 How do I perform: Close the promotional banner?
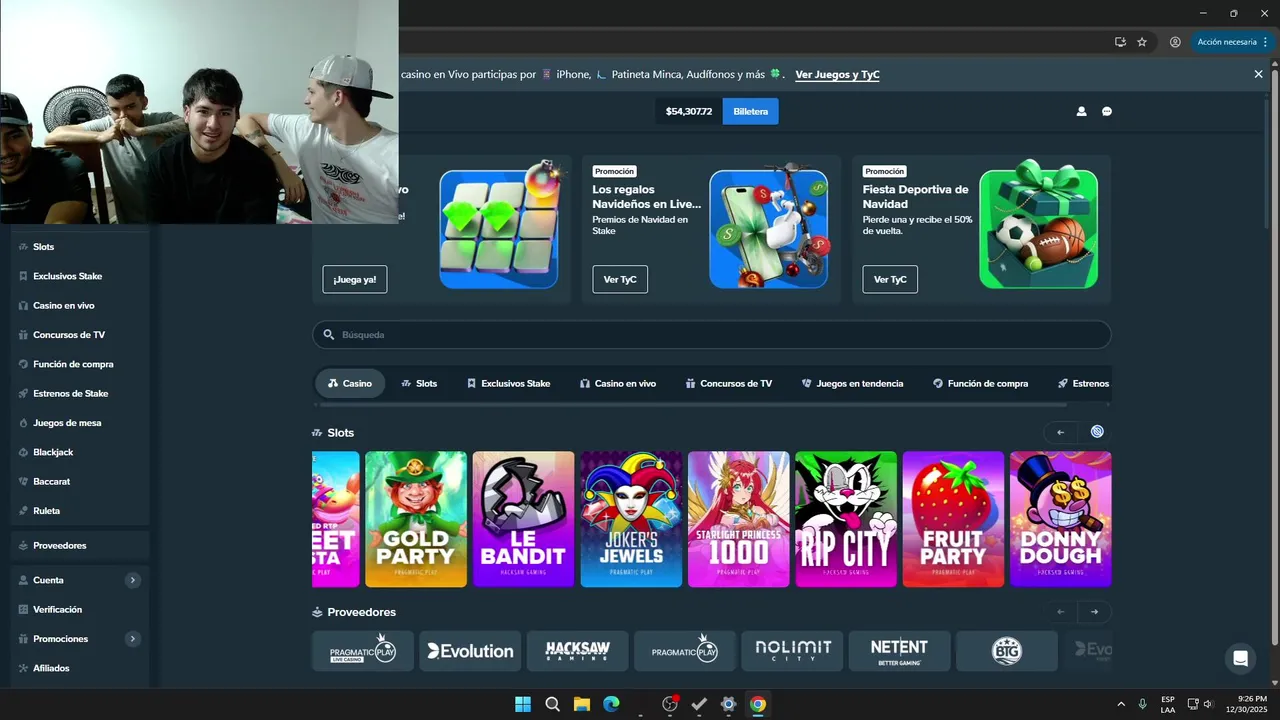[x=1259, y=74]
